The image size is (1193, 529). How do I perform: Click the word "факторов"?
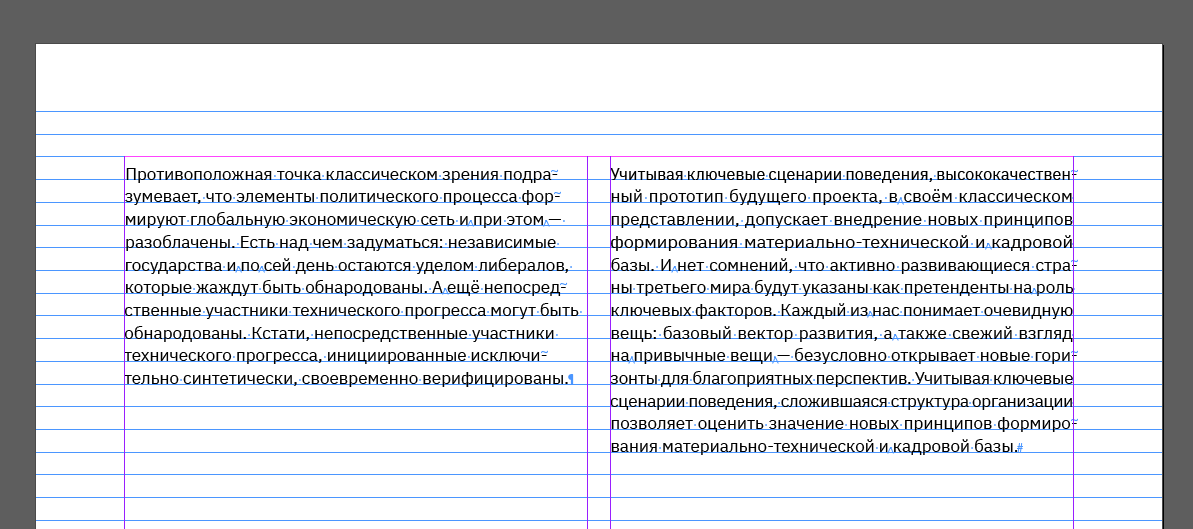point(736,311)
